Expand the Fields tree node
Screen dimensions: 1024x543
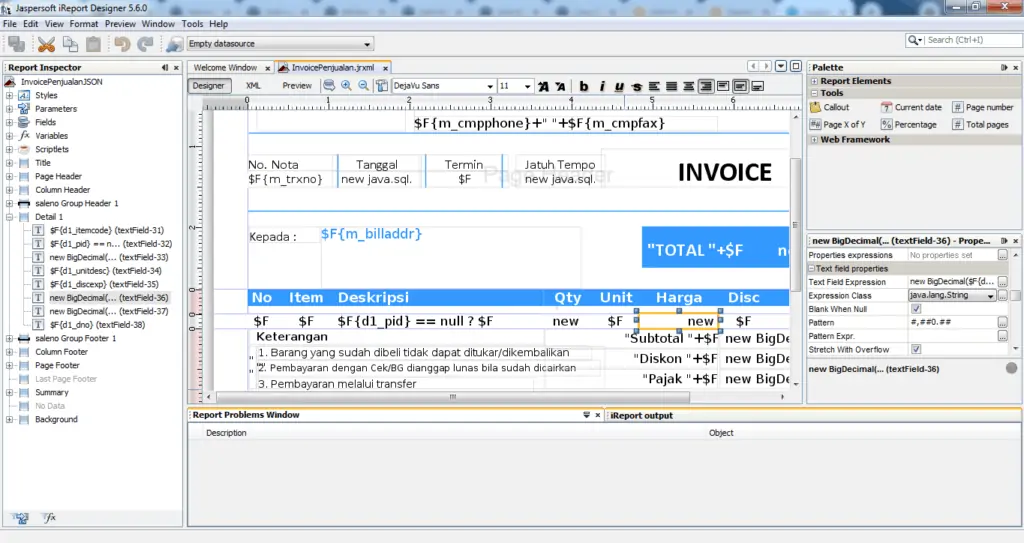(9, 122)
